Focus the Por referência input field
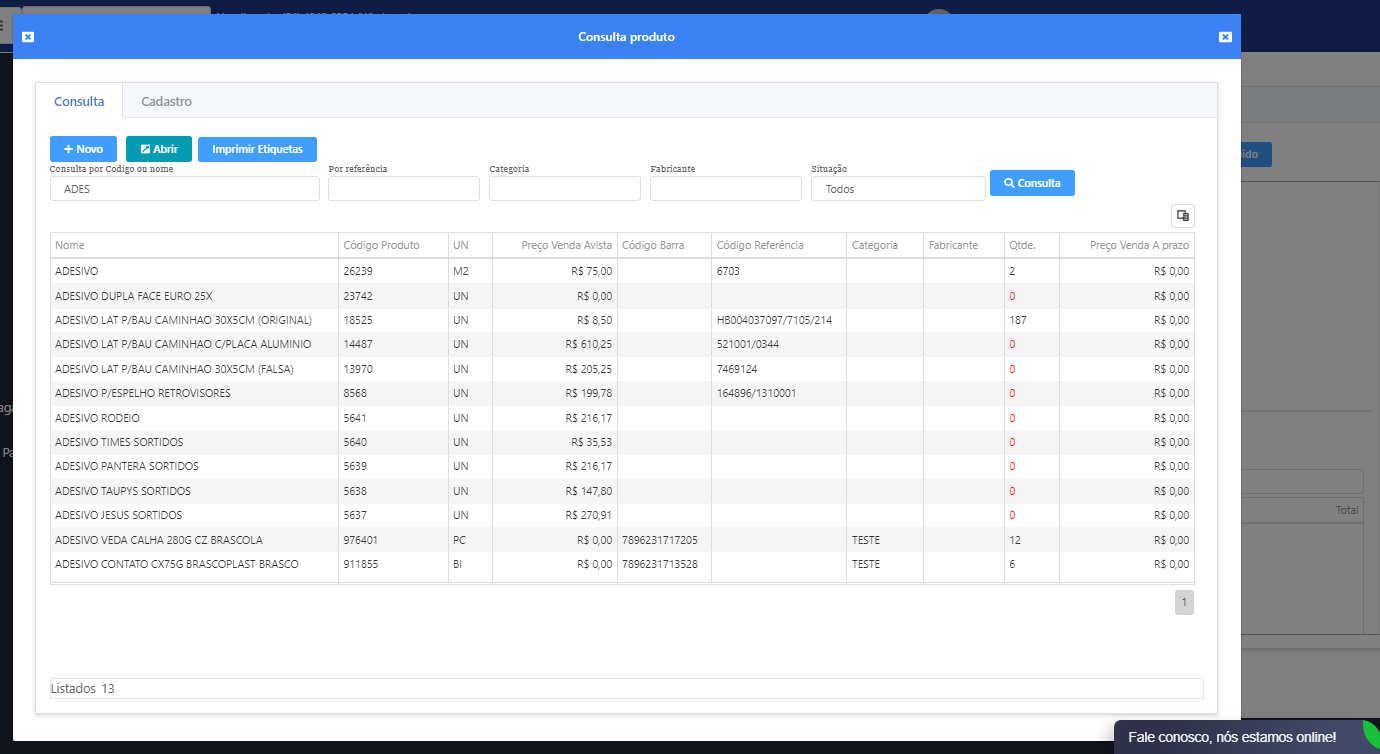This screenshot has height=754, width=1380. (403, 189)
